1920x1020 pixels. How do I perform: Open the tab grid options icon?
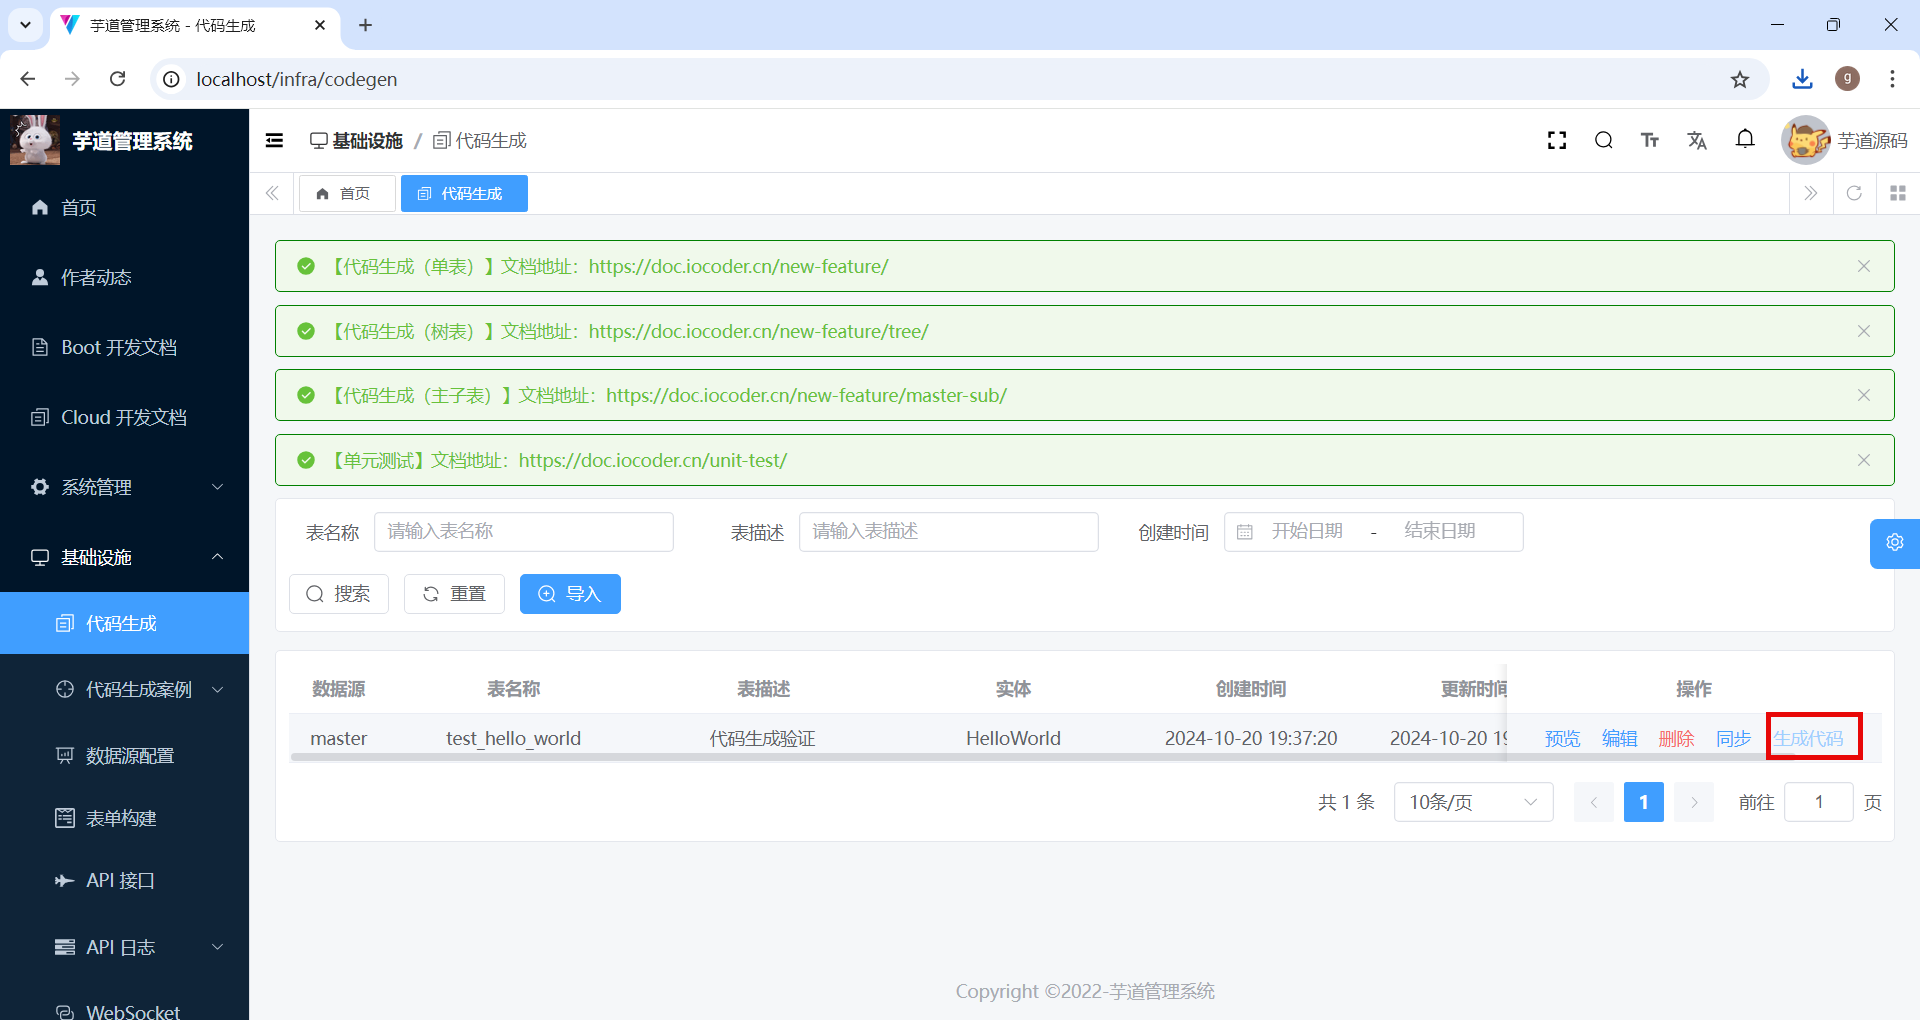pos(1898,193)
